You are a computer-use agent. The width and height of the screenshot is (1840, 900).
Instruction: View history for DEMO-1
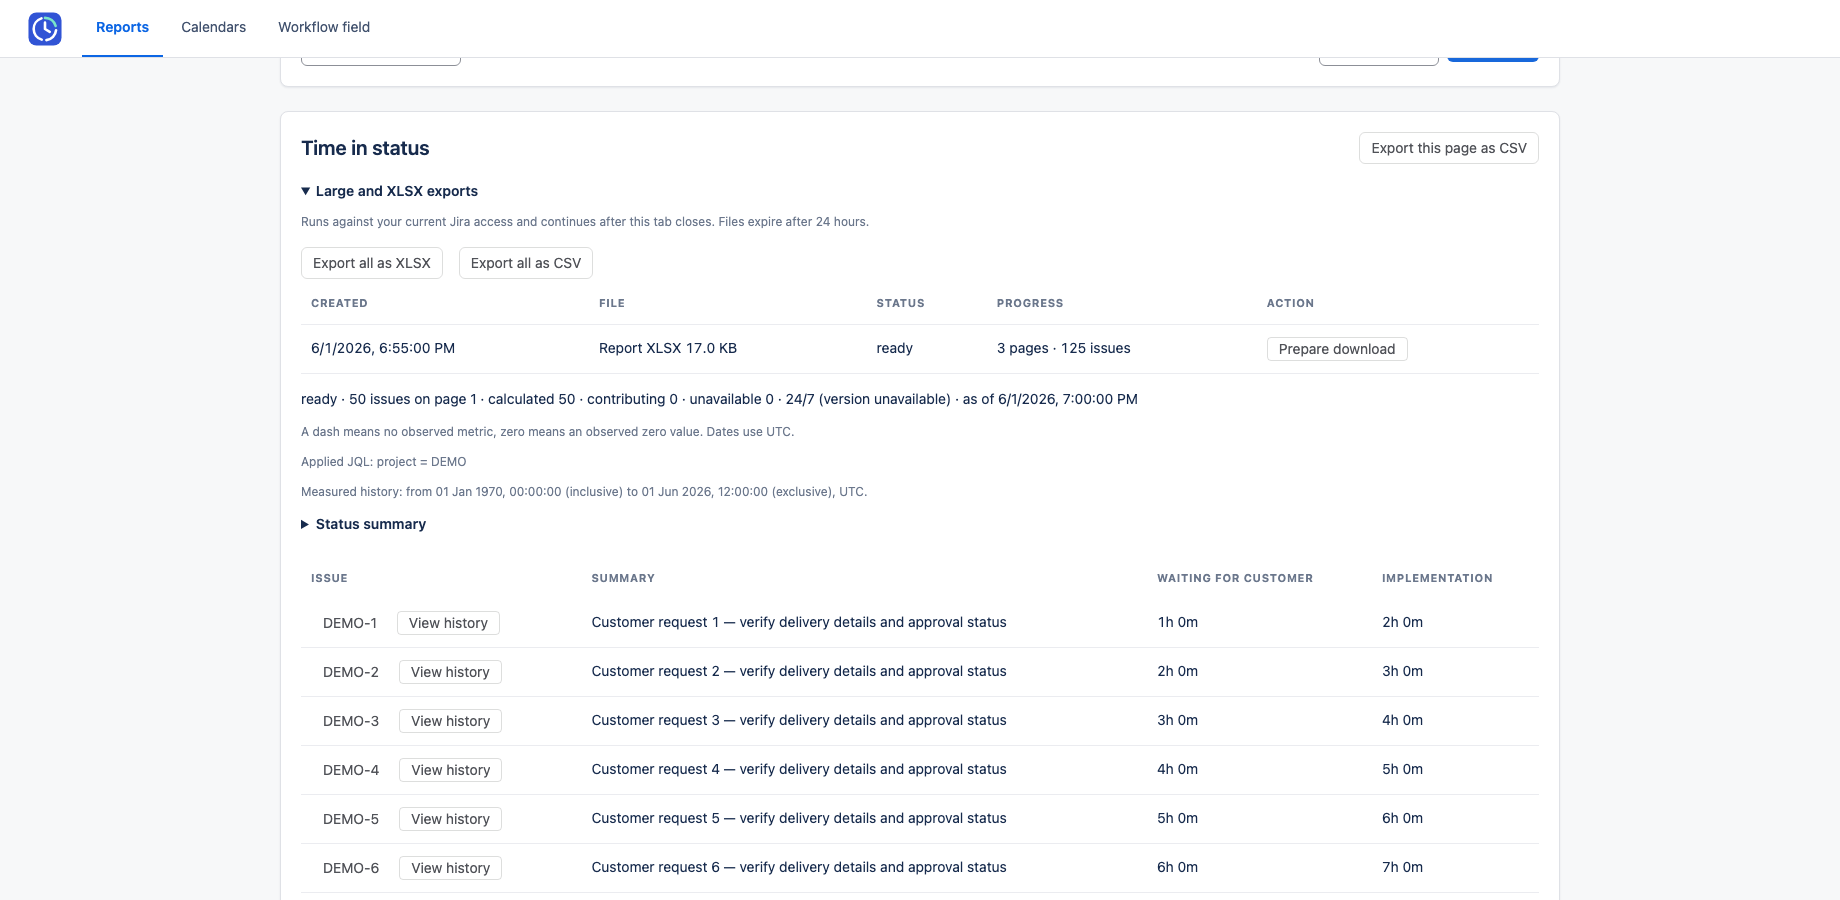pos(448,623)
